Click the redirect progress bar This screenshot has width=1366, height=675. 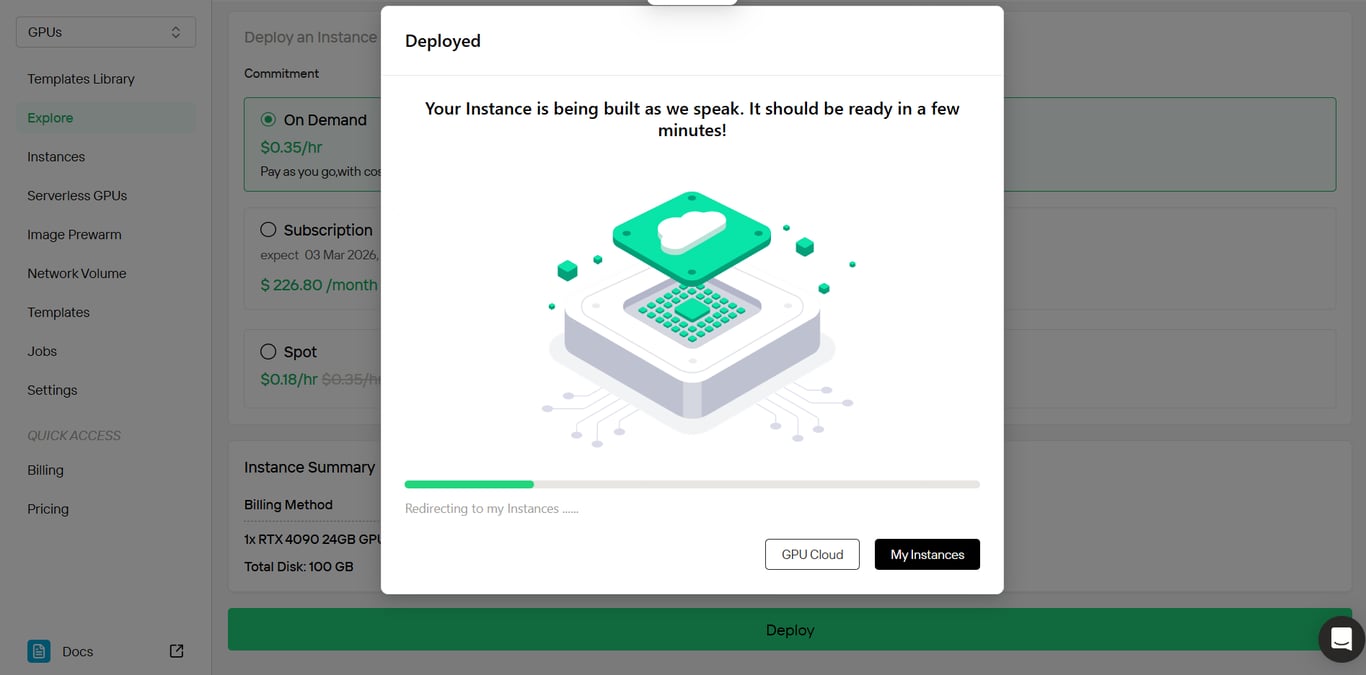[x=692, y=484]
